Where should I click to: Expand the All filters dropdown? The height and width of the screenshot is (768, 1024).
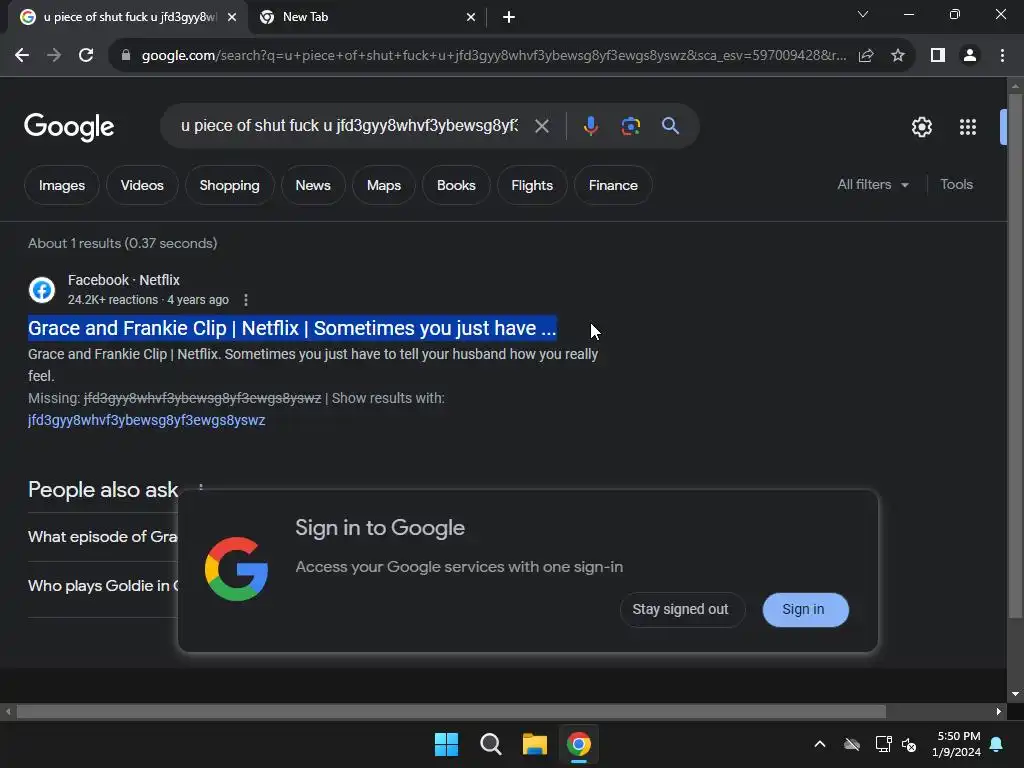872,185
